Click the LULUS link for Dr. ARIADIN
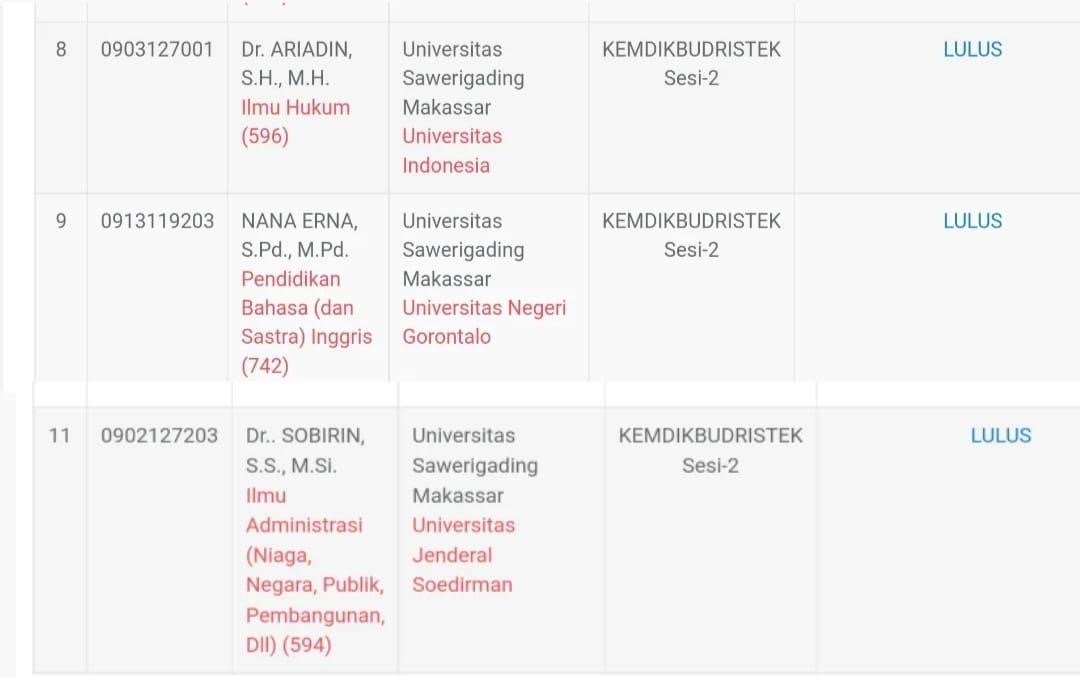The width and height of the screenshot is (1080, 678). [973, 50]
